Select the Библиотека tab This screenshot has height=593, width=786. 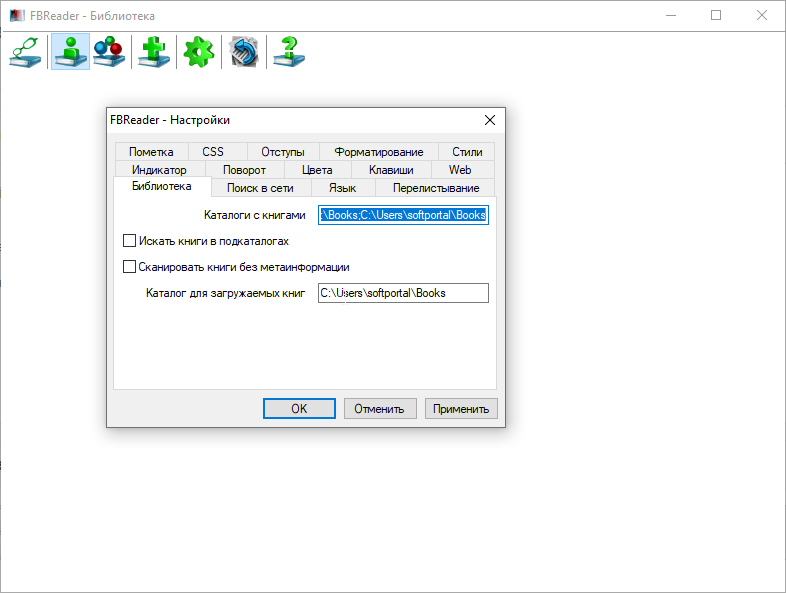162,186
